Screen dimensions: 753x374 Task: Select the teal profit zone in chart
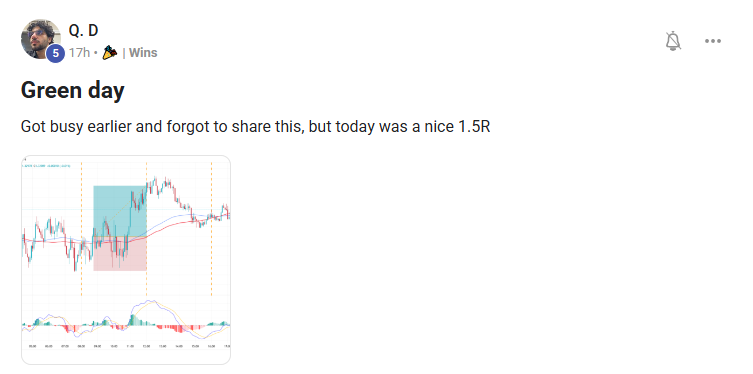click(120, 211)
